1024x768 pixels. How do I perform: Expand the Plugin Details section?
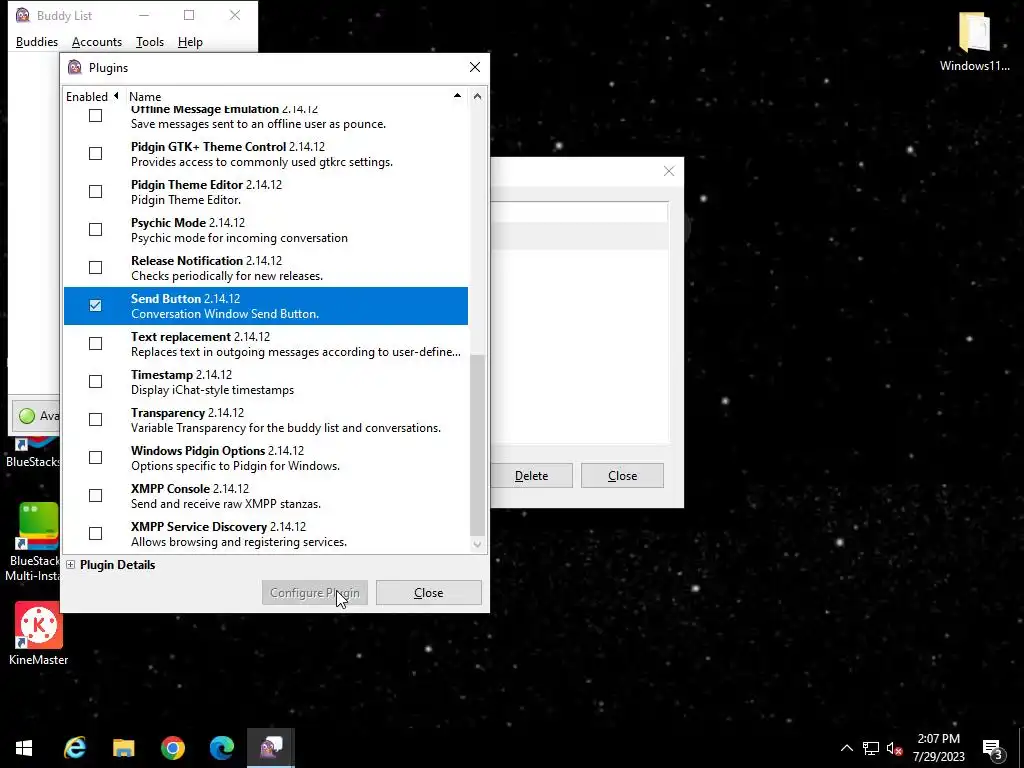pos(71,565)
